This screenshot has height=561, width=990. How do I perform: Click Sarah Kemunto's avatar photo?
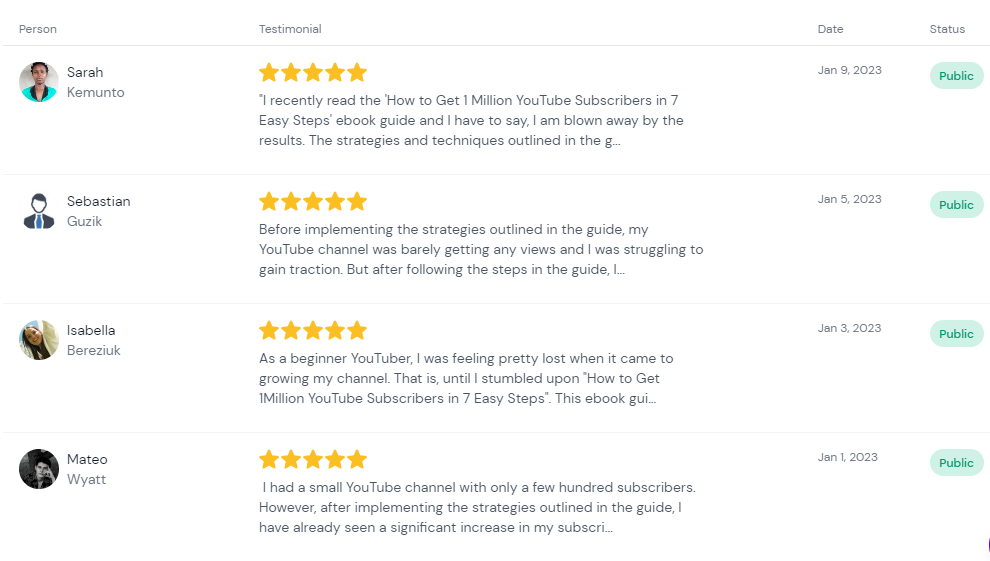click(x=39, y=82)
